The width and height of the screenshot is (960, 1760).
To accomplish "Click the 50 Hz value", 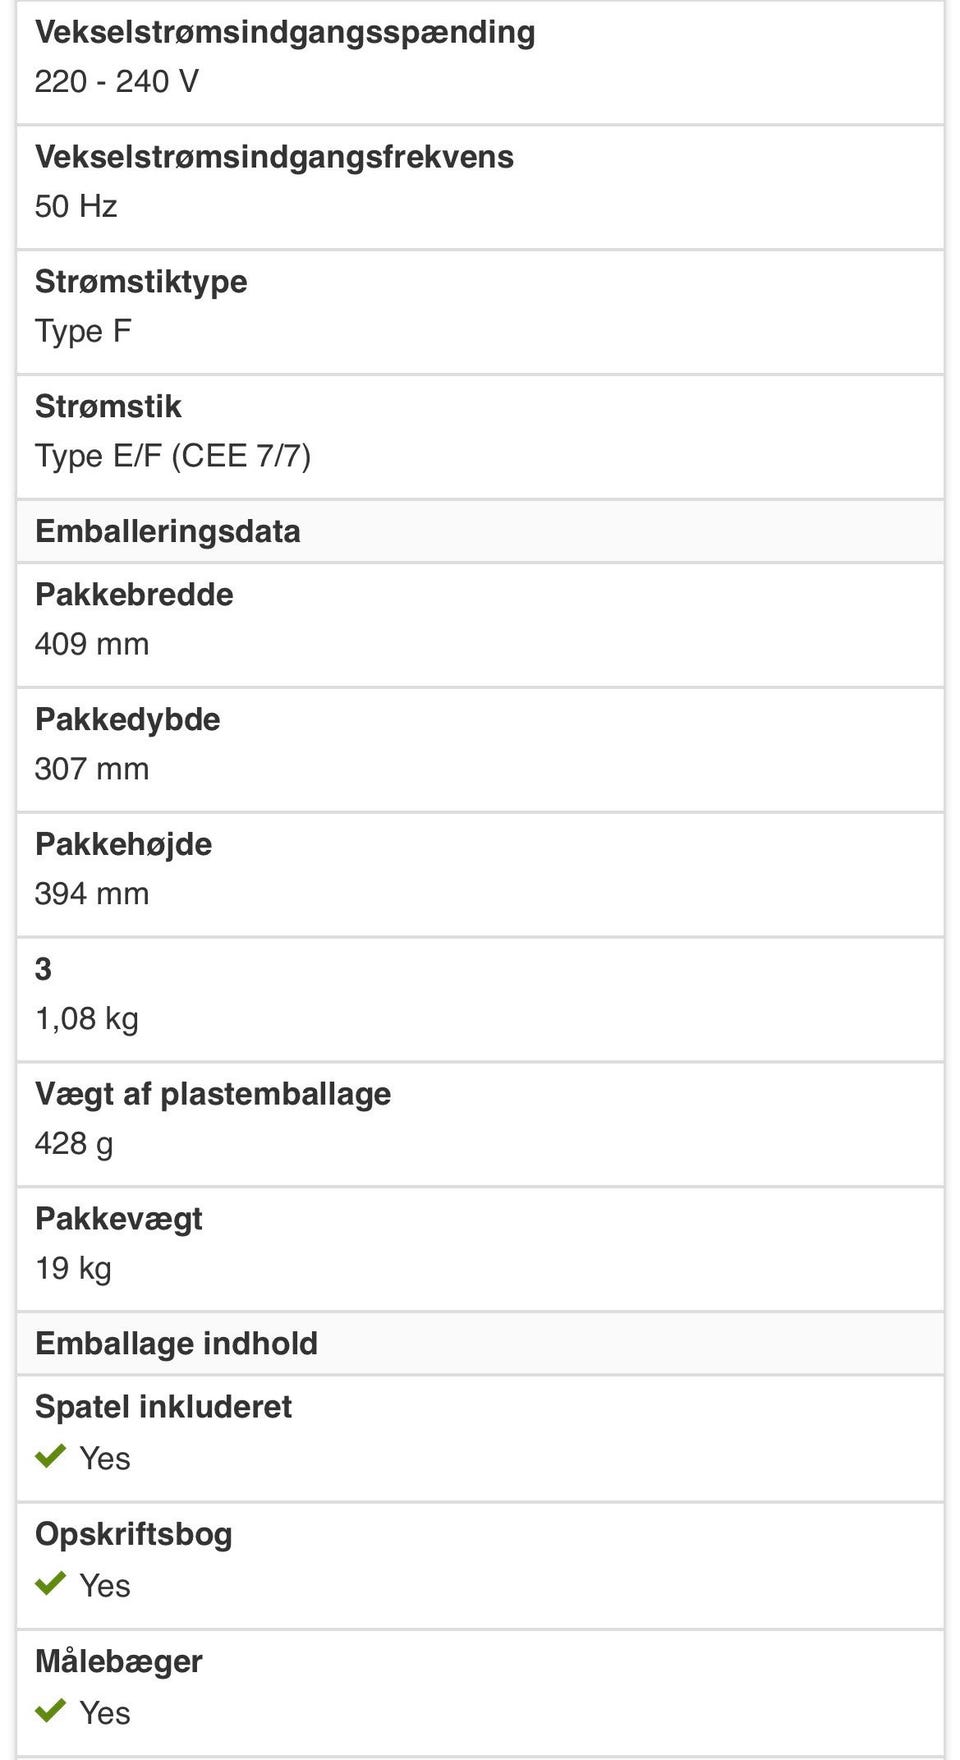I will [x=76, y=206].
